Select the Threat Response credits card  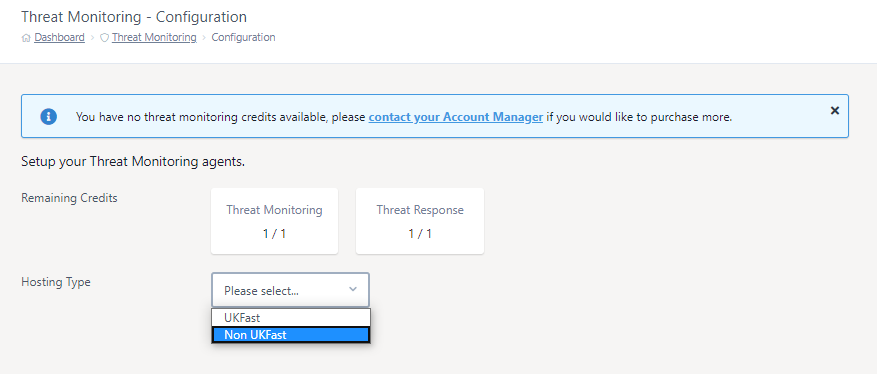coord(420,221)
